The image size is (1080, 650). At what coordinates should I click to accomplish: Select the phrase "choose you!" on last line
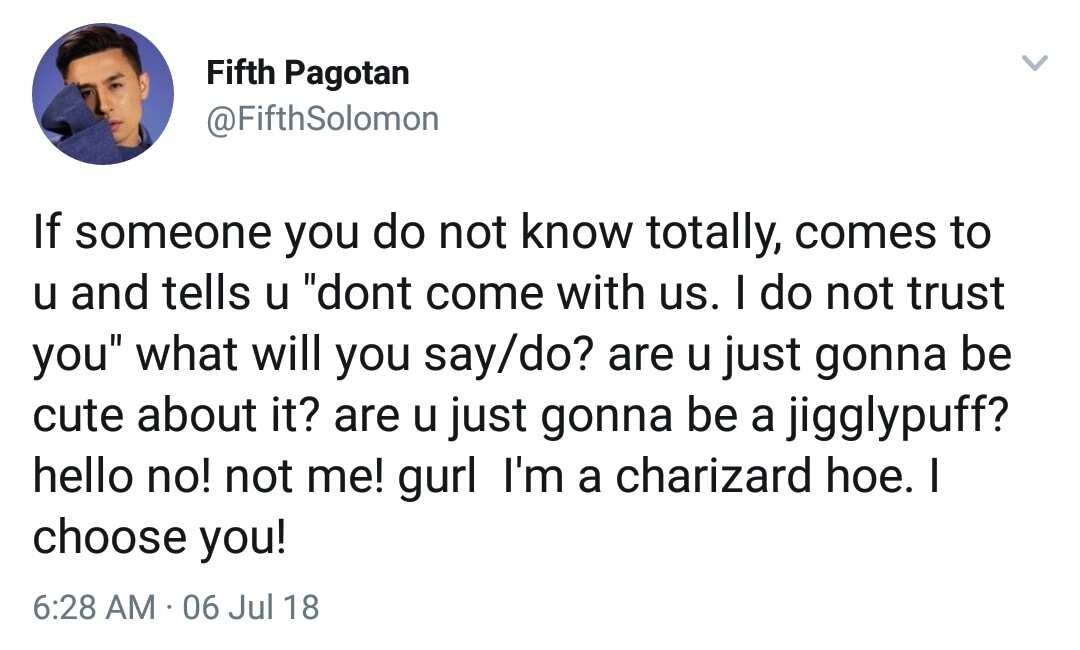point(159,538)
